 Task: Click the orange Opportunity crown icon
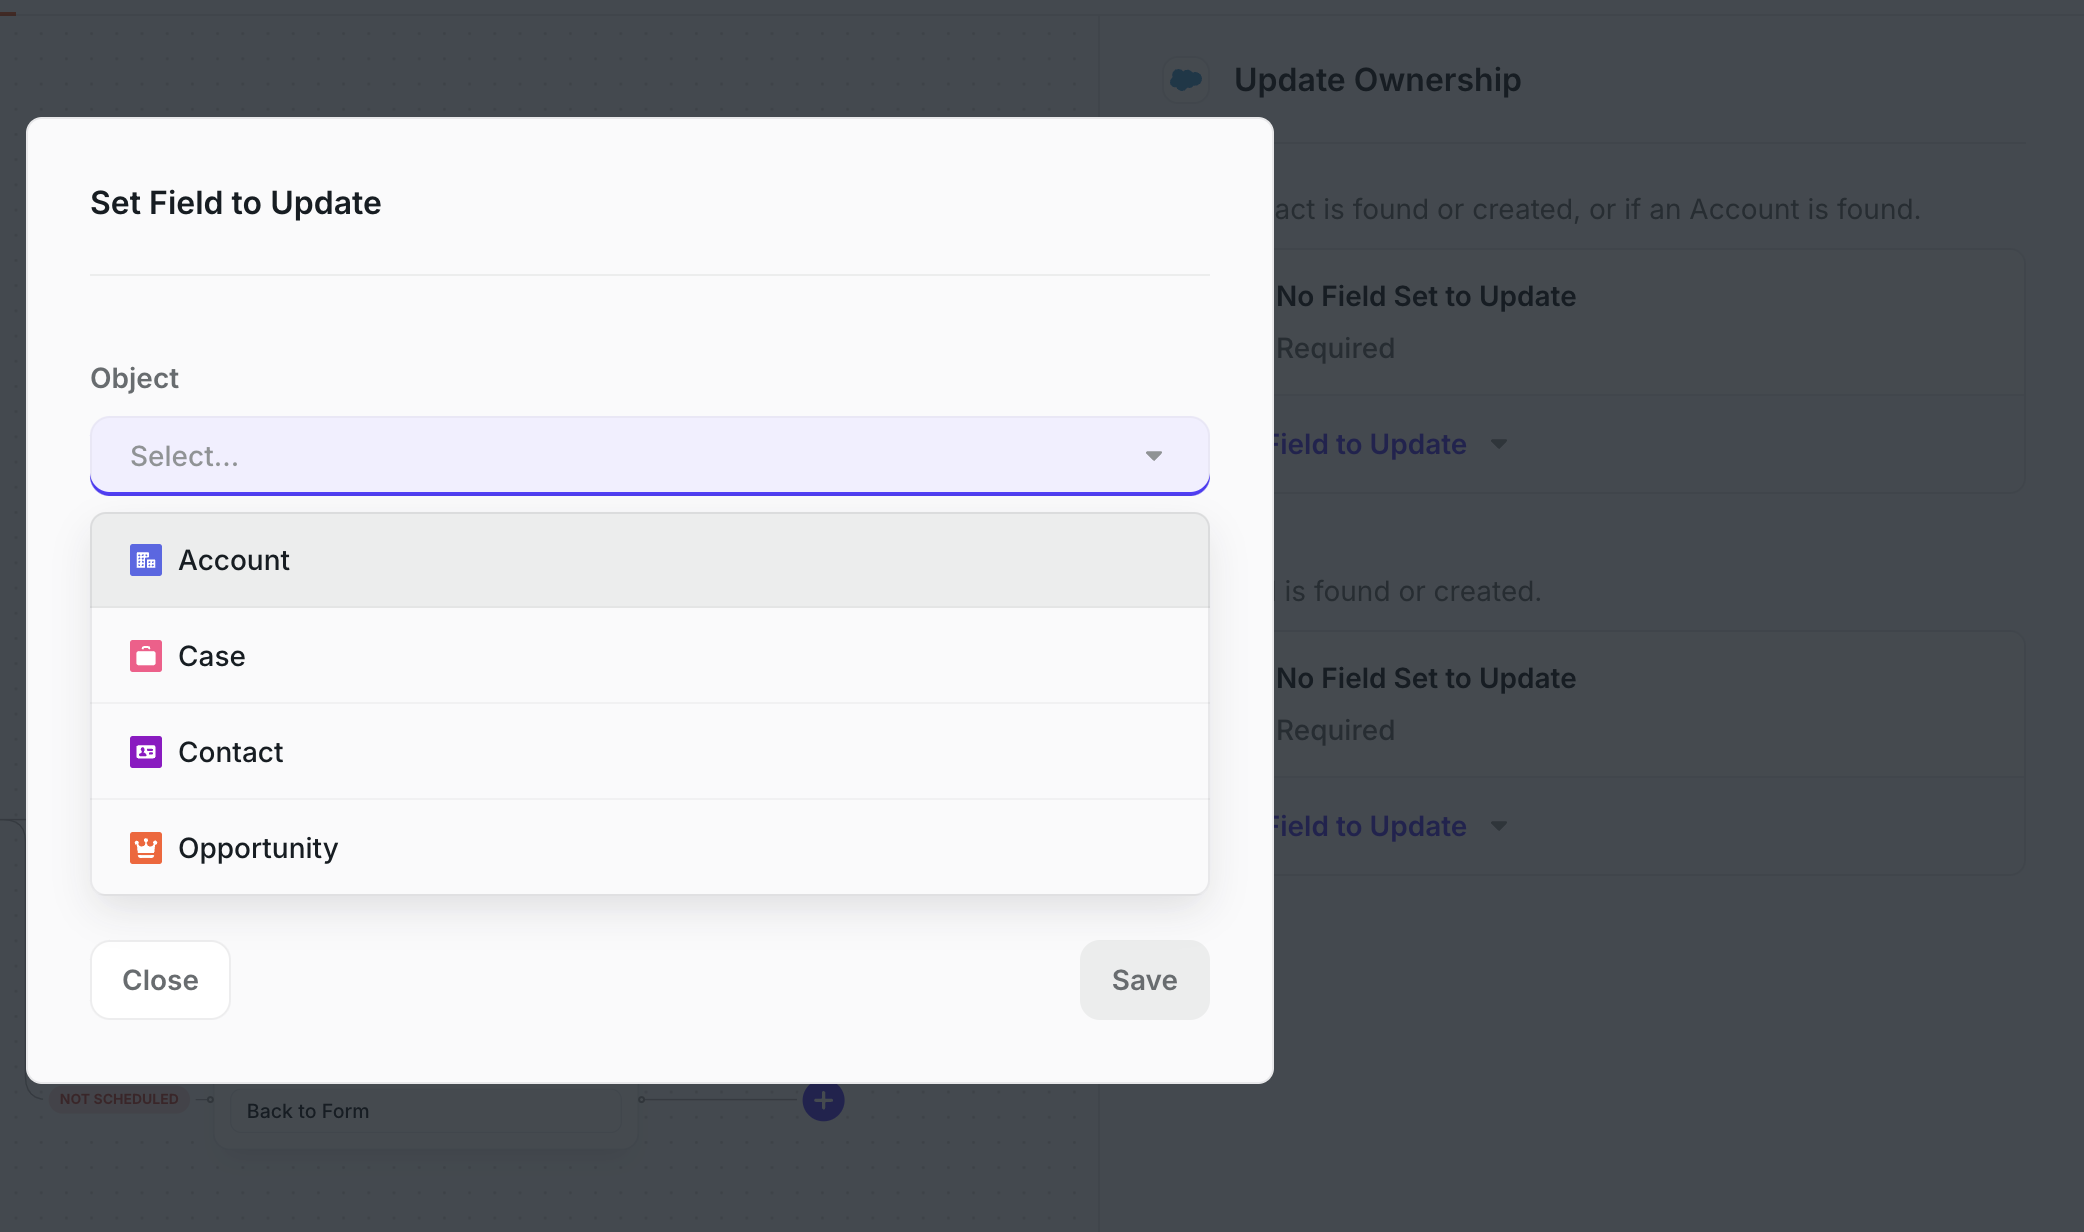[x=146, y=848]
